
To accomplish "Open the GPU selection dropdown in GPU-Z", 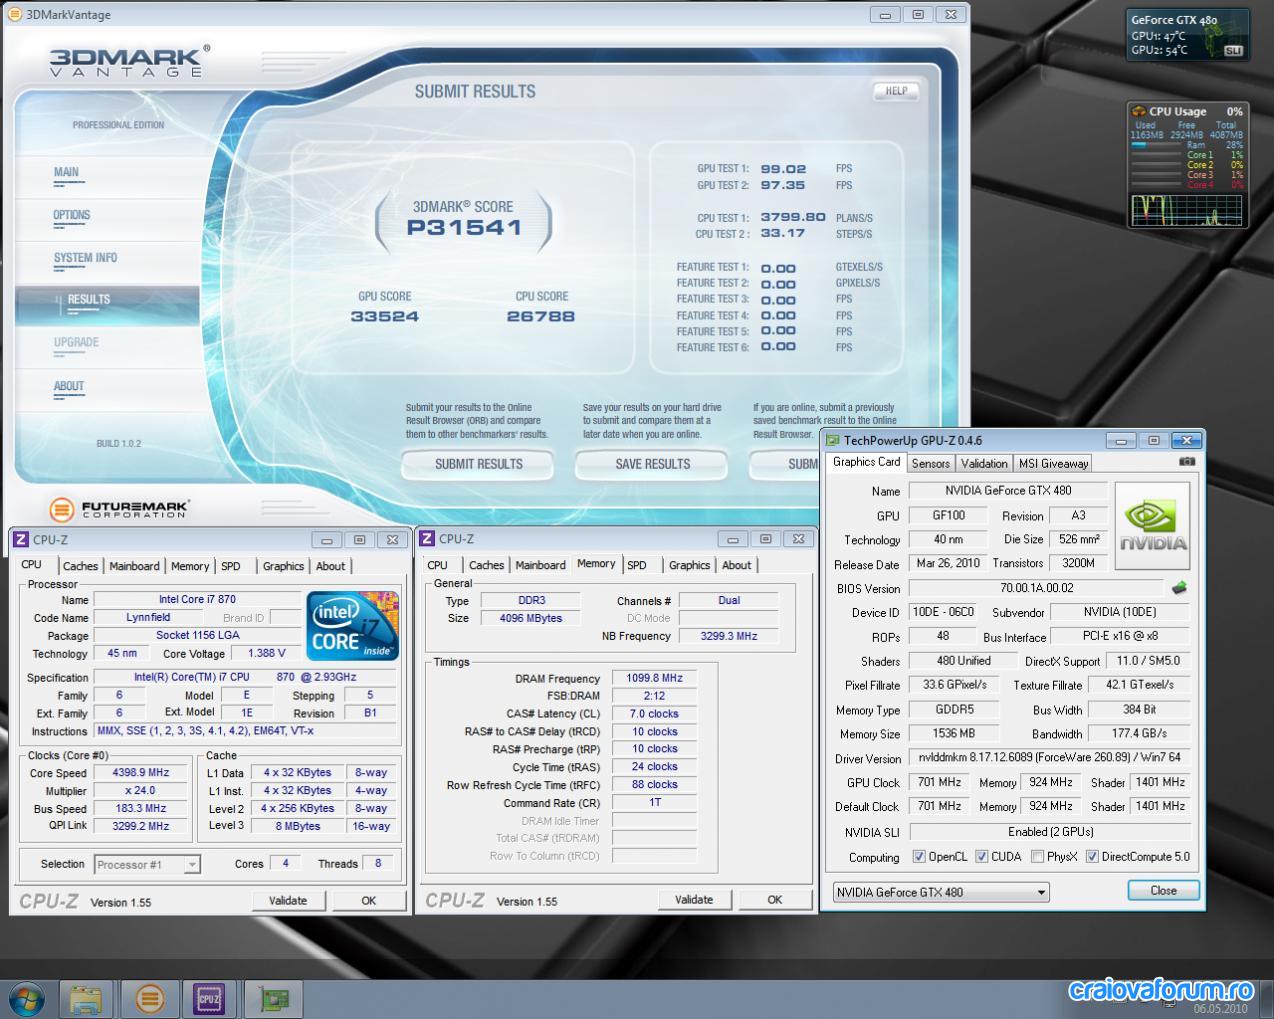I will [941, 892].
